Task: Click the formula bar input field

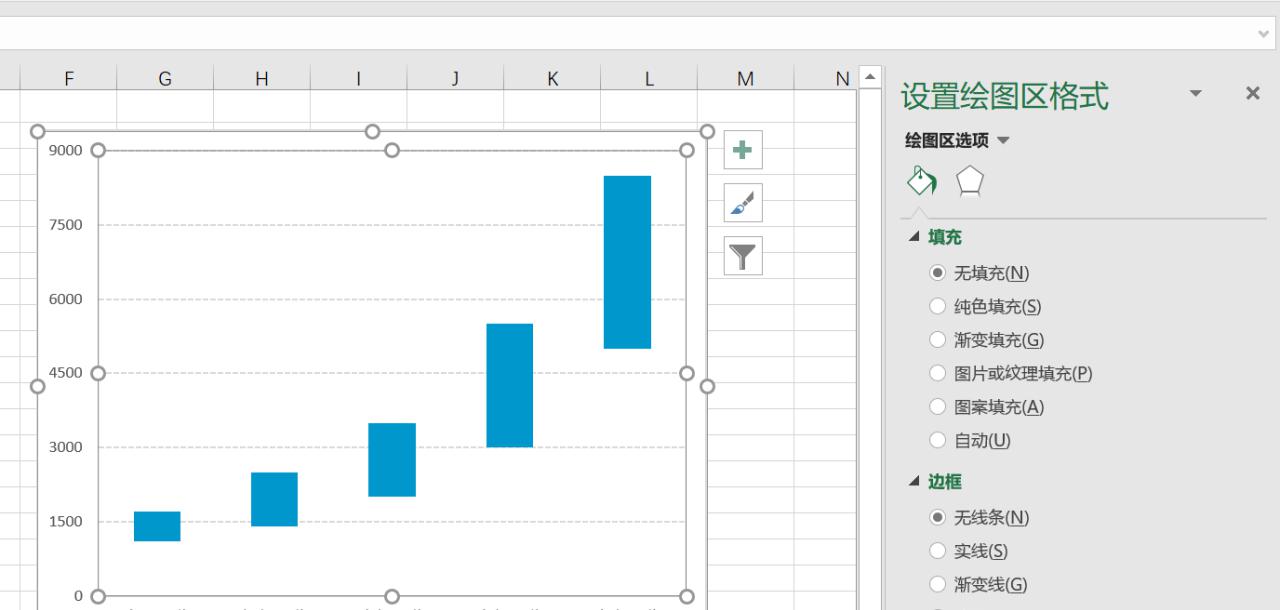Action: (x=625, y=33)
